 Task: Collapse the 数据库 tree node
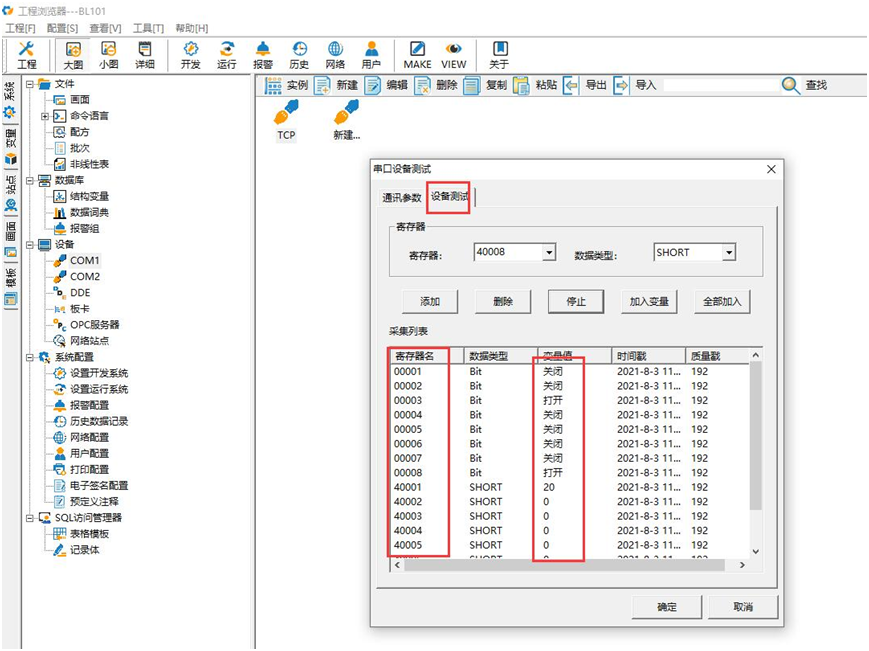29,181
